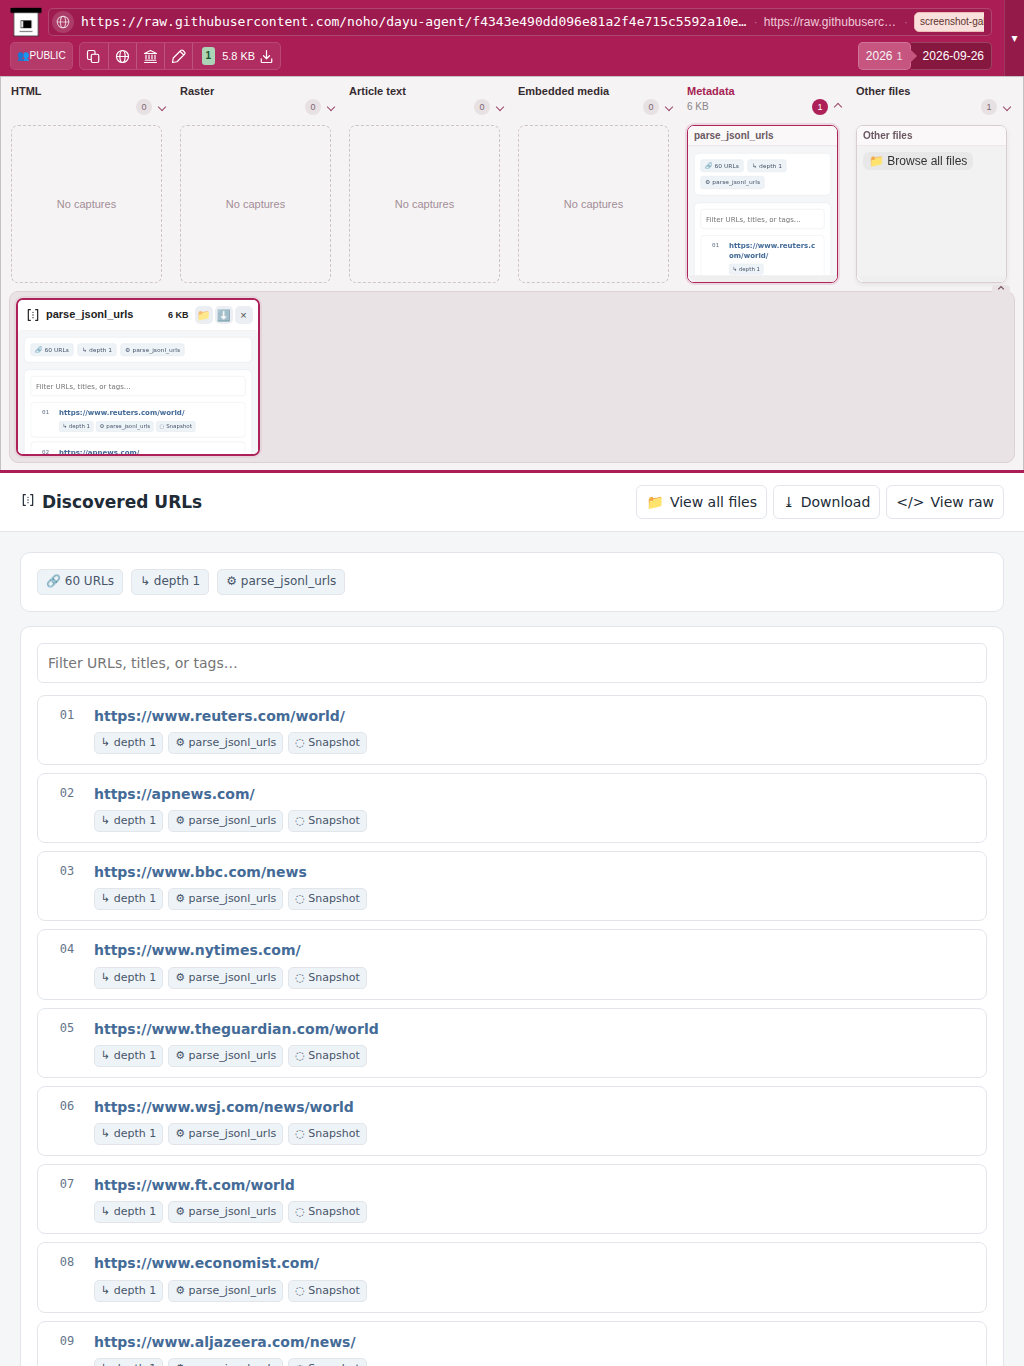The height and width of the screenshot is (1366, 1024).
Task: Click the download icon on parse_jsonl_urls card
Action: click(224, 315)
